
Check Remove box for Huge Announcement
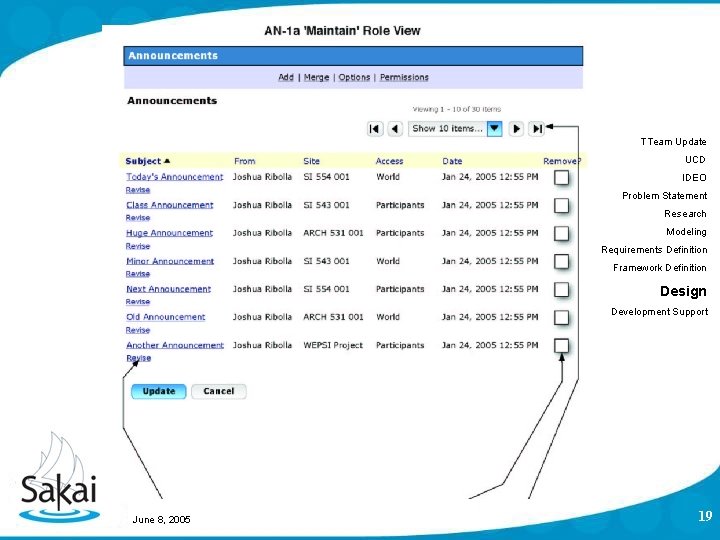[x=561, y=233]
